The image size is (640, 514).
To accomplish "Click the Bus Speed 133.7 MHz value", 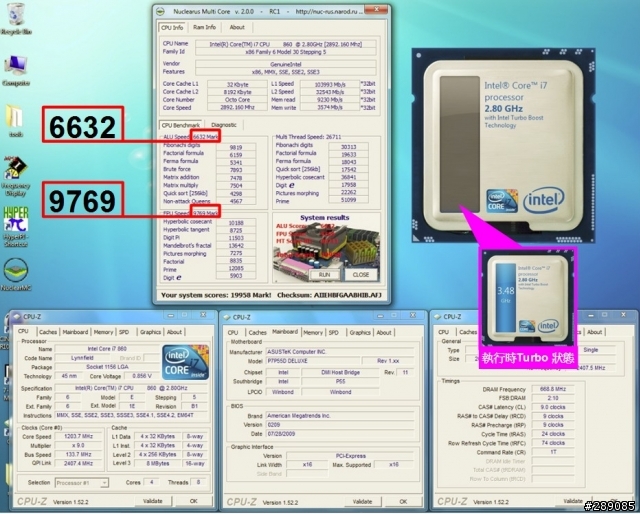I will pyautogui.click(x=79, y=454).
